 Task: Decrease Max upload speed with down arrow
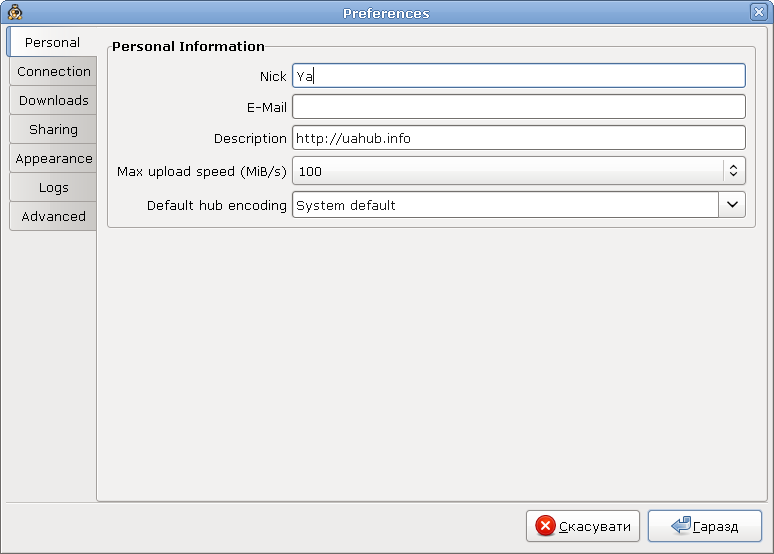[734, 176]
